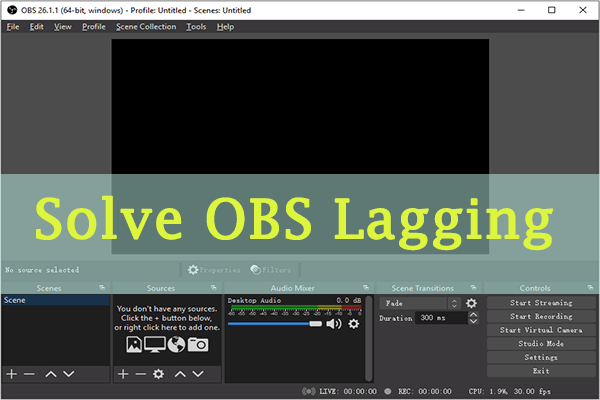Add a new scene with plus icon
Image resolution: width=600 pixels, height=400 pixels.
point(12,374)
